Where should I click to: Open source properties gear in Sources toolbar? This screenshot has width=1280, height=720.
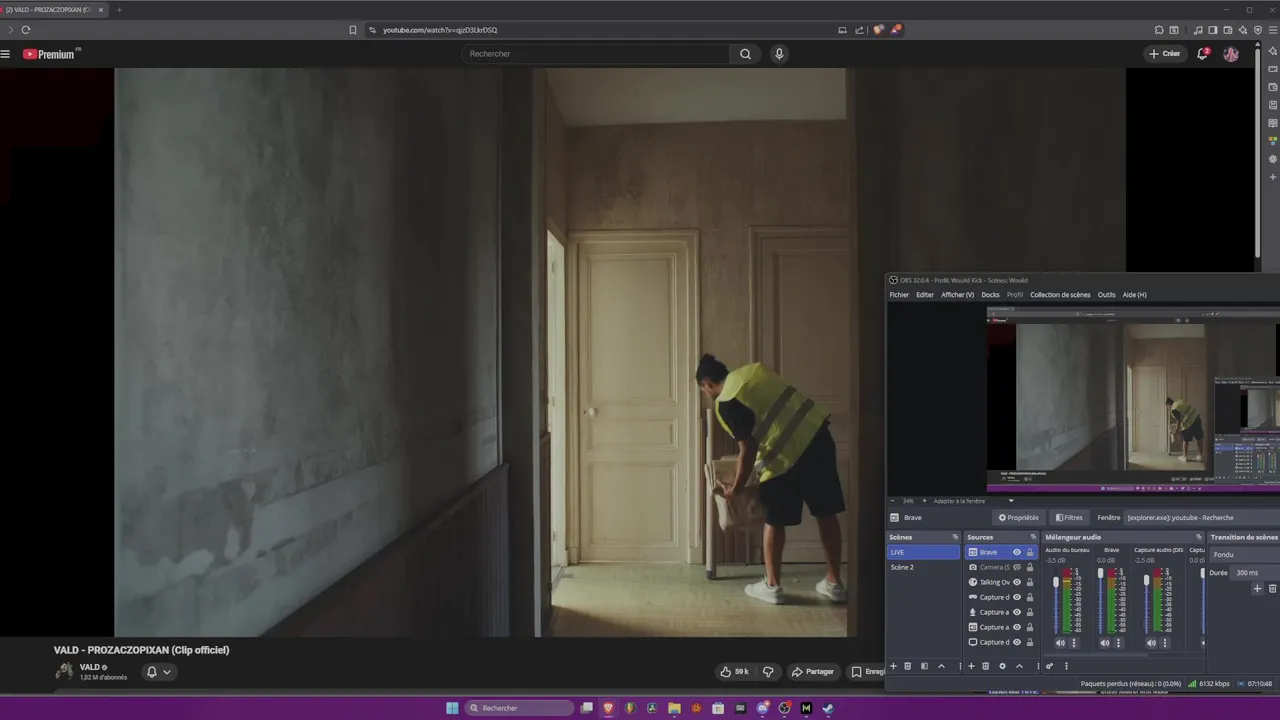click(1002, 666)
